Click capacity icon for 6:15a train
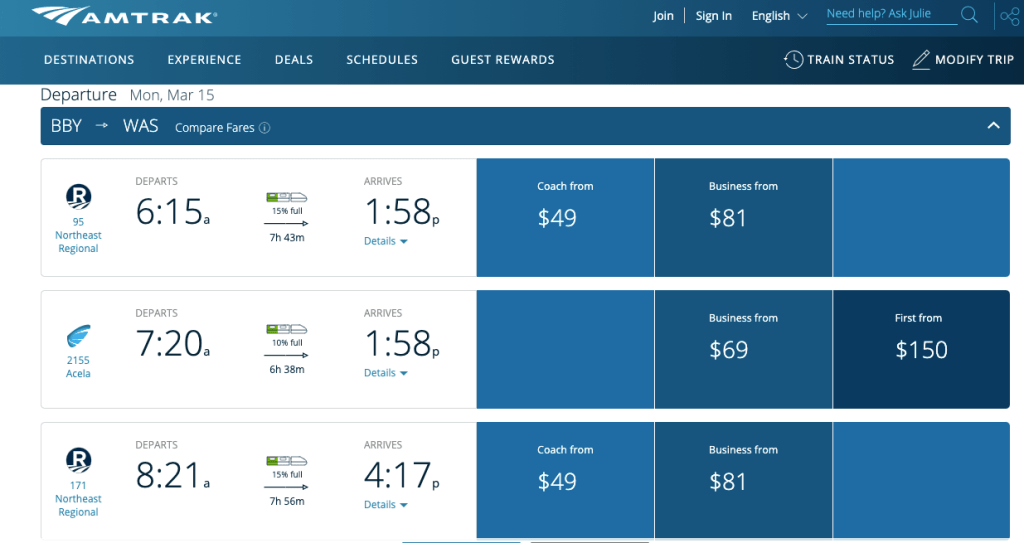1024x543 pixels. point(286,197)
